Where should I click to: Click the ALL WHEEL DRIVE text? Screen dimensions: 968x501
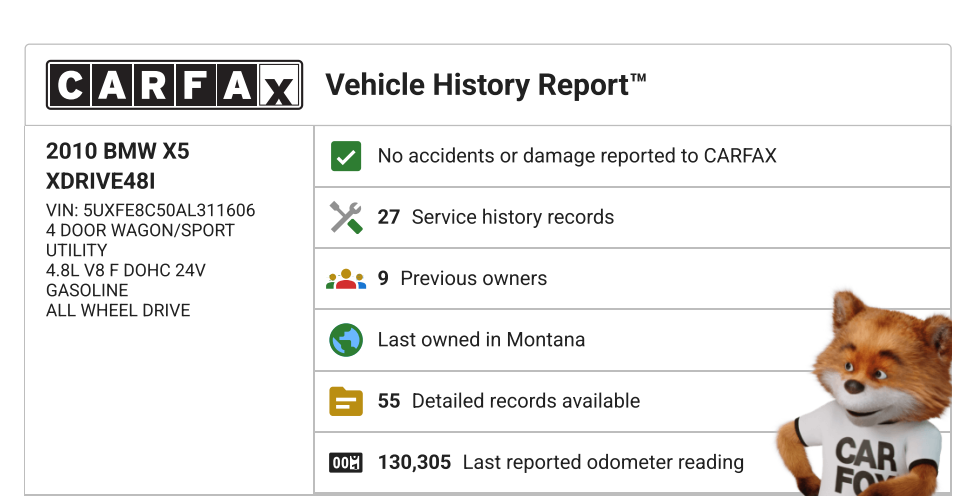pos(118,310)
